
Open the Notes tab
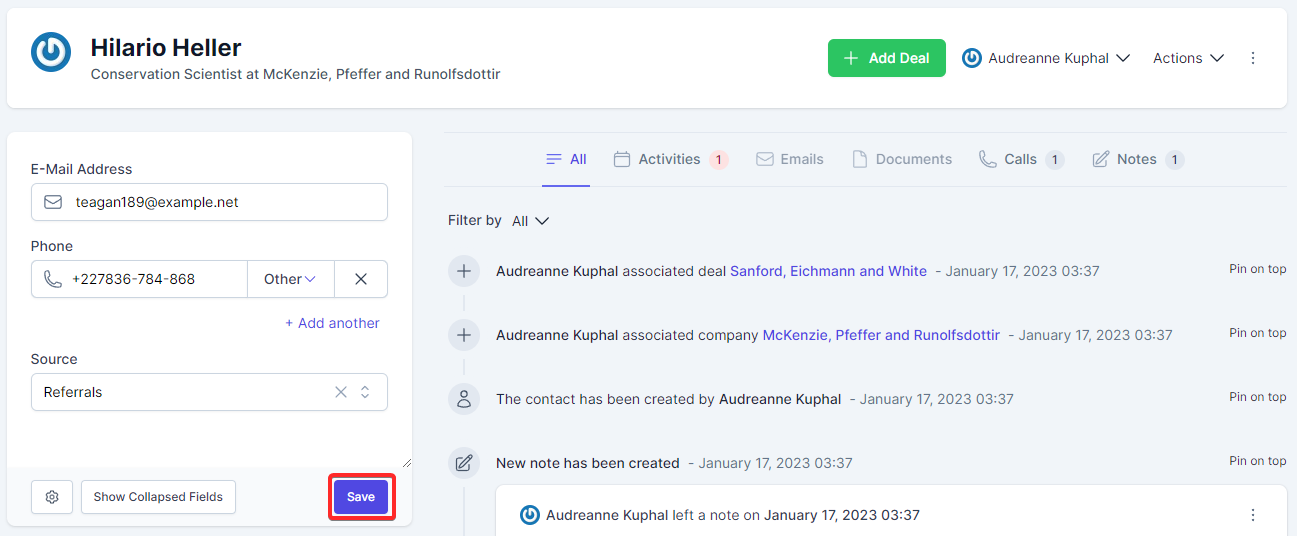tap(1136, 159)
